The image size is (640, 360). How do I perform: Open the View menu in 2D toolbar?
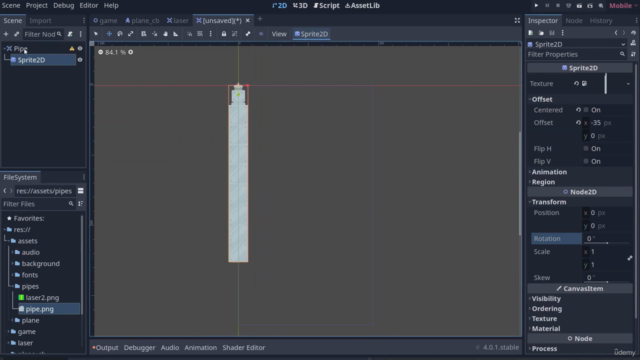click(279, 34)
